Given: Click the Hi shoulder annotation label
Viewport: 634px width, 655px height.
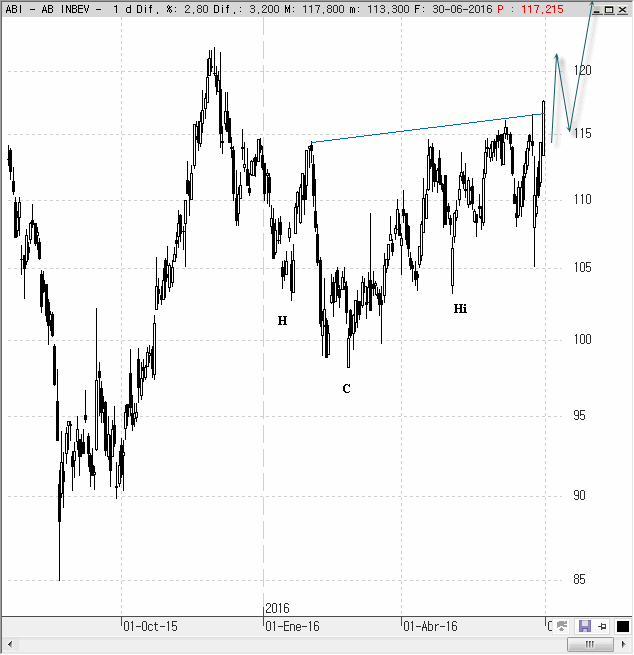Looking at the screenshot, I should pyautogui.click(x=460, y=309).
